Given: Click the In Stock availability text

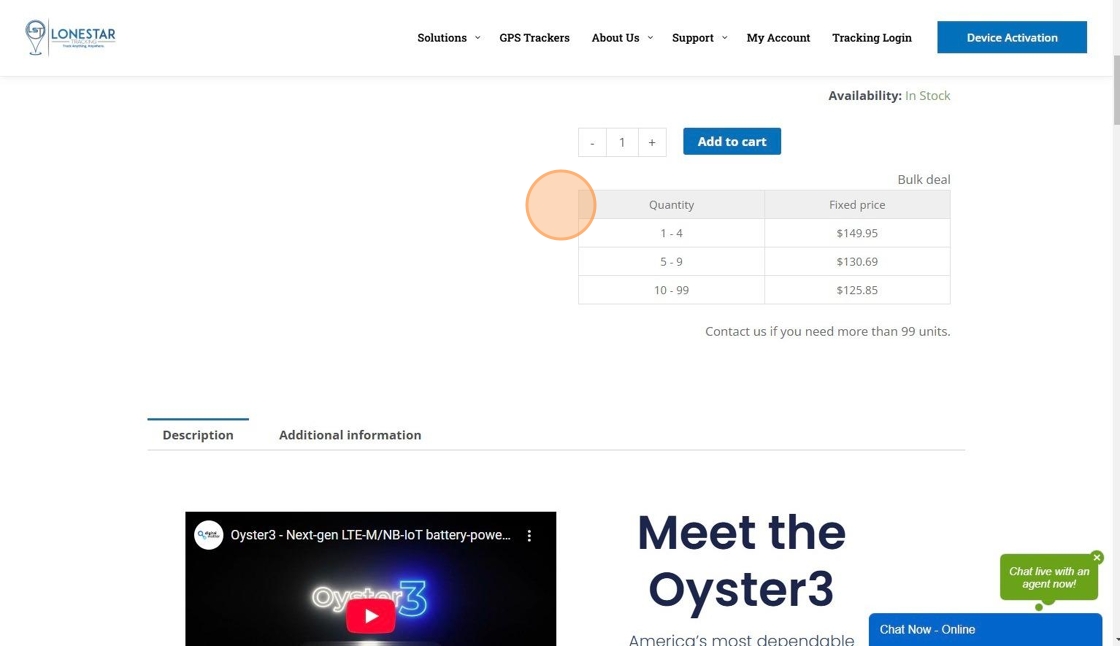Looking at the screenshot, I should tap(927, 96).
